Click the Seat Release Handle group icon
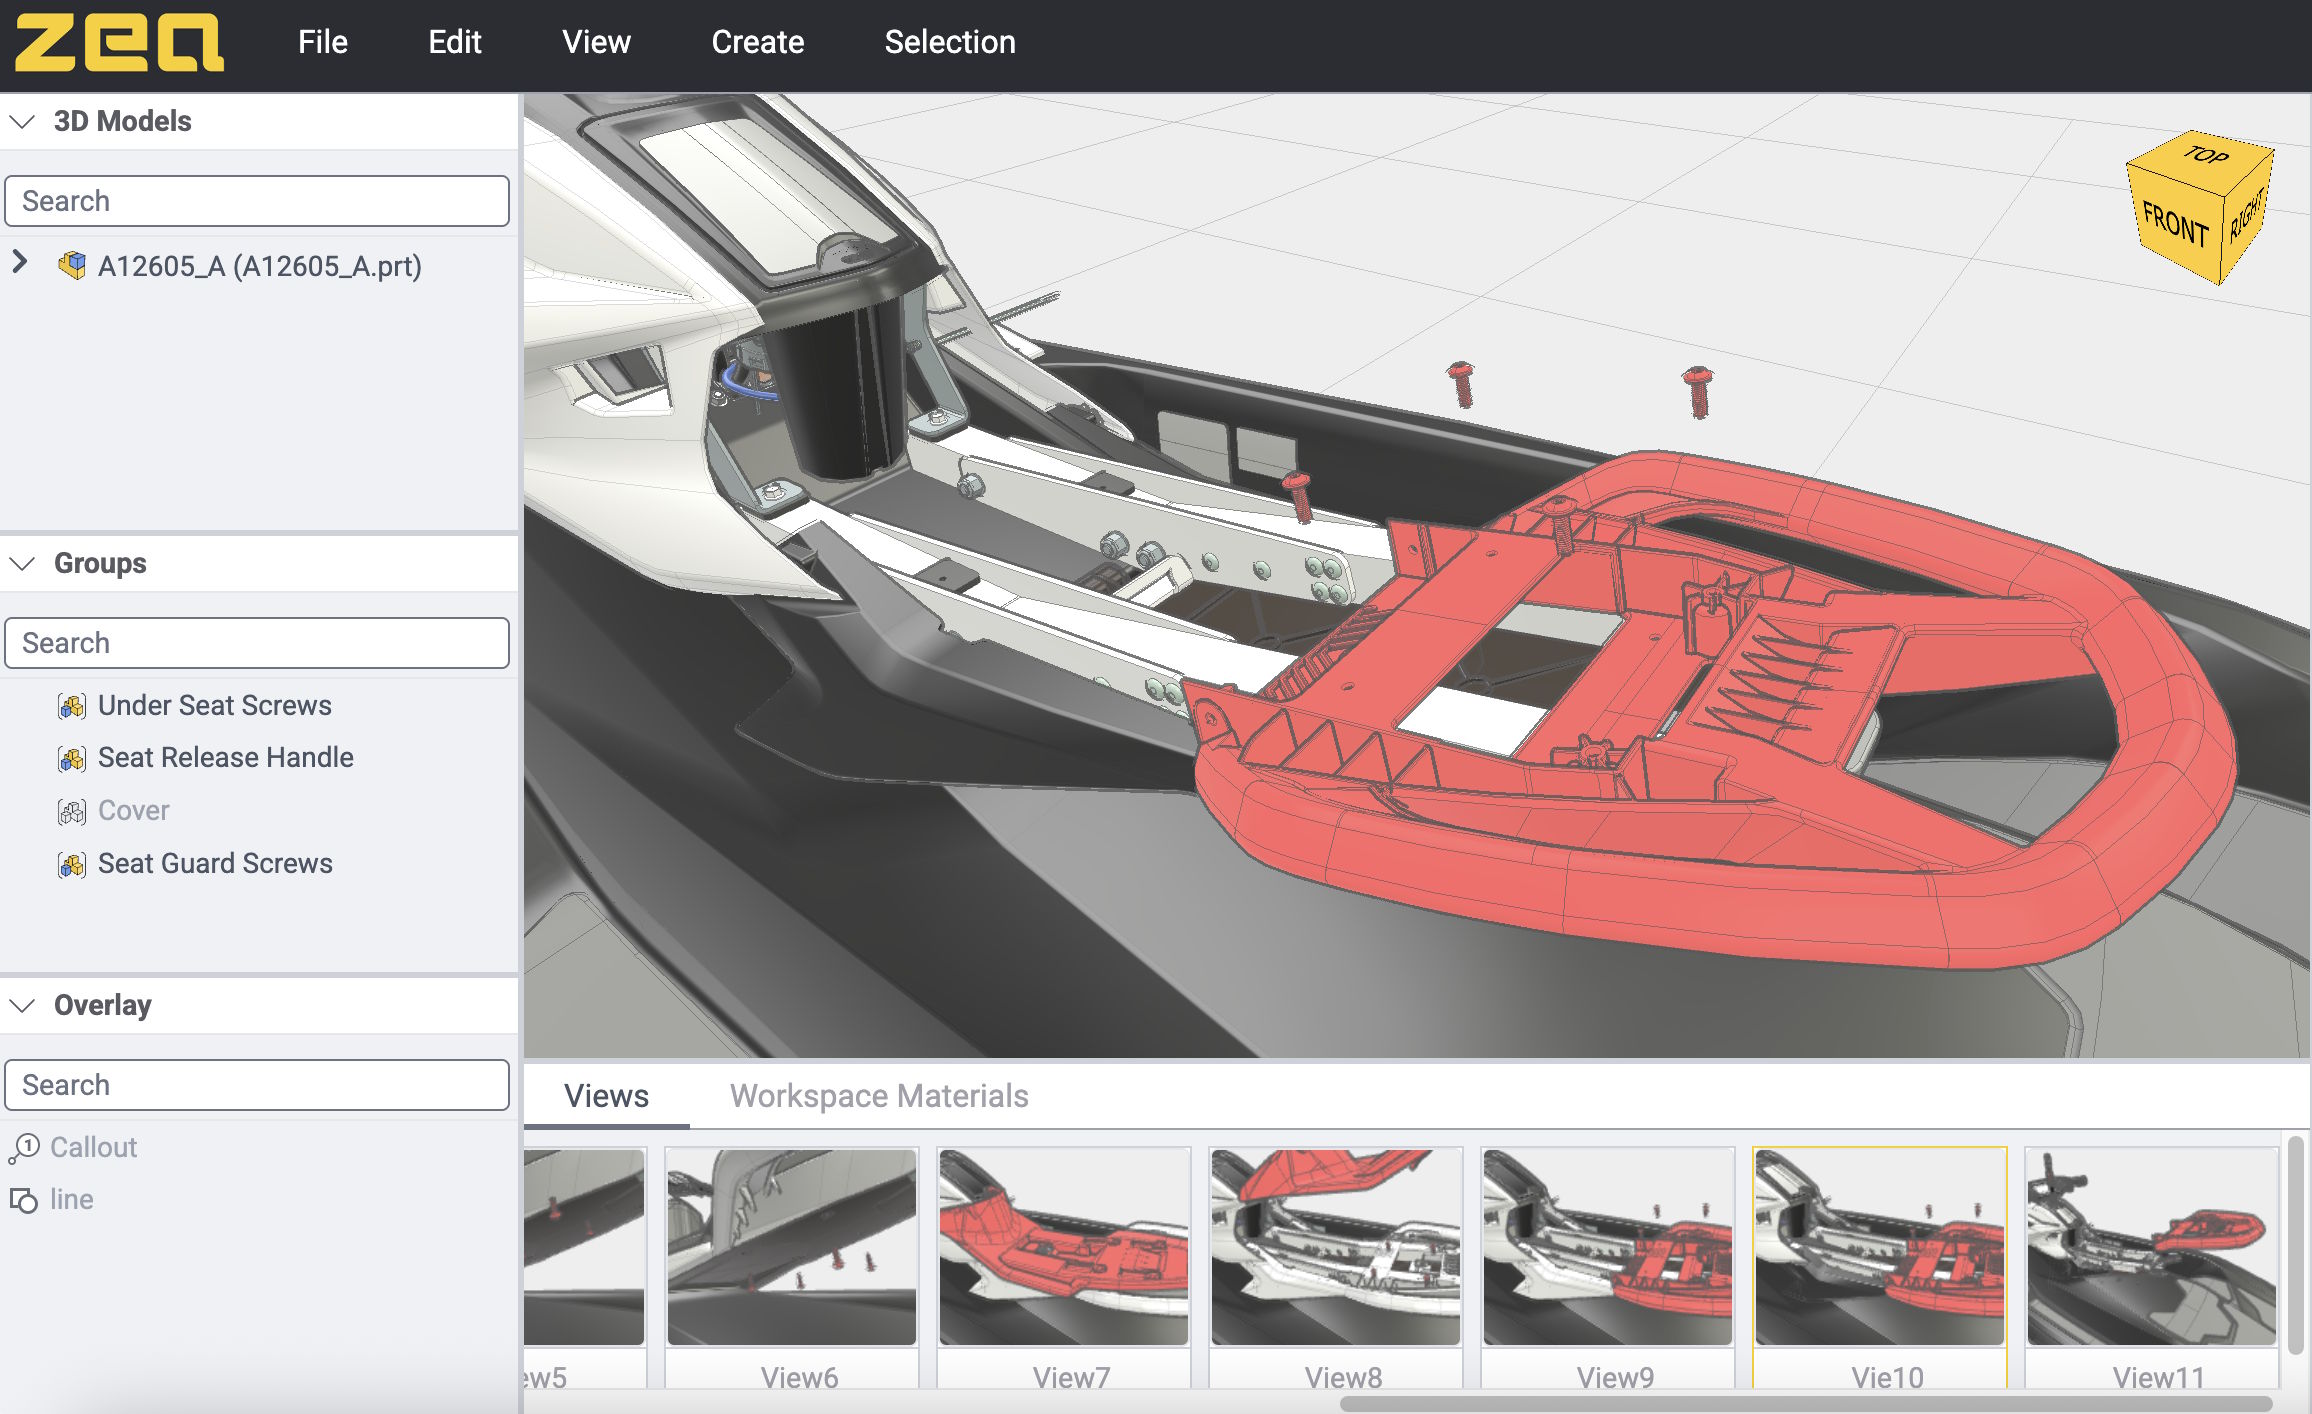This screenshot has width=2312, height=1414. click(72, 759)
